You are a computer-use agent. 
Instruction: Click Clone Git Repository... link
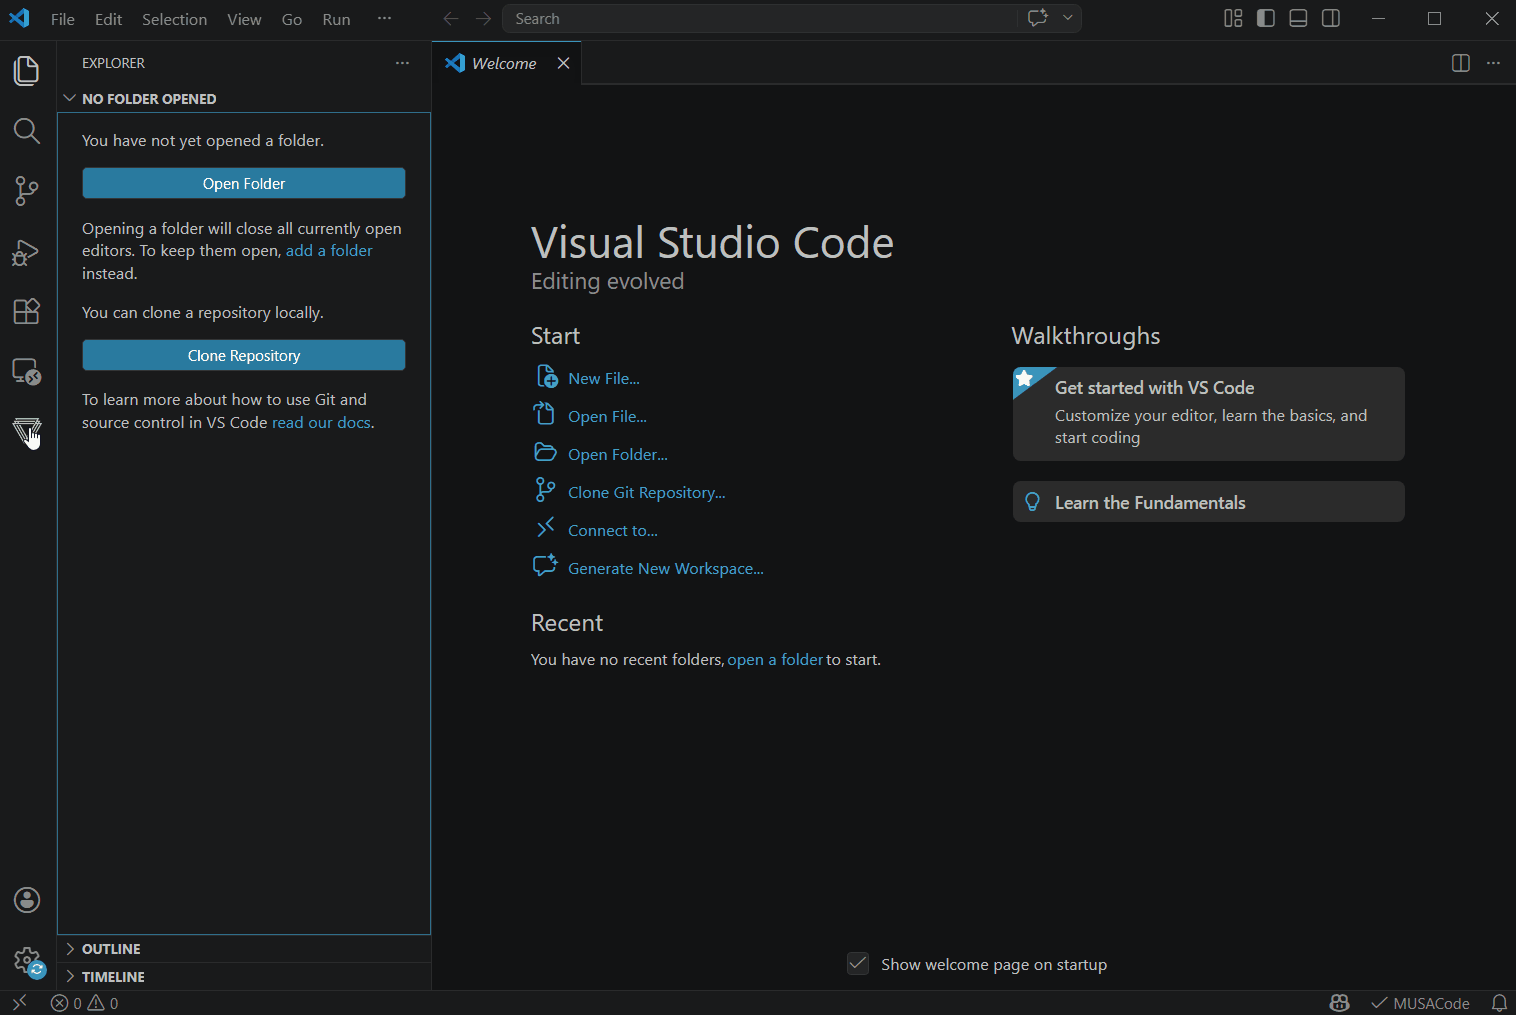tap(646, 493)
